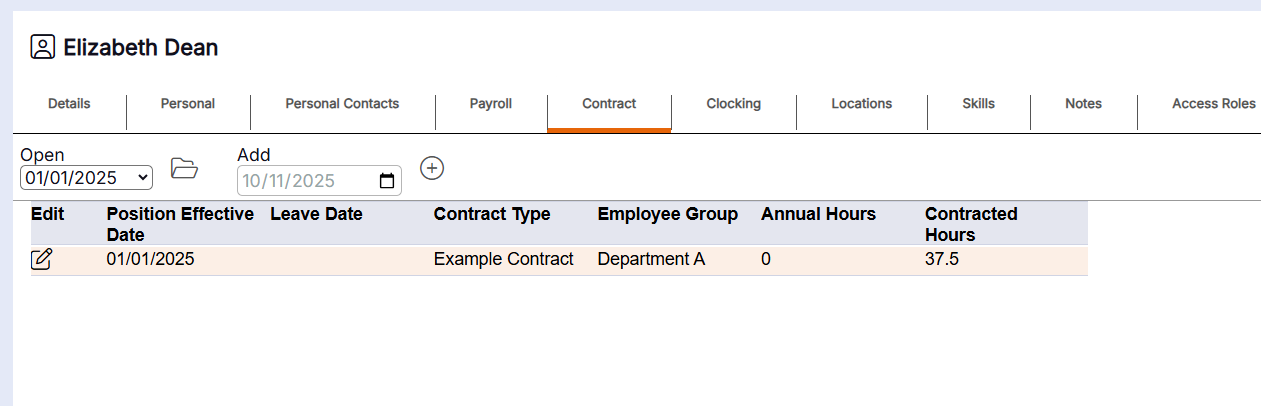1261x406 pixels.
Task: Click the Contract Type column header
Action: tap(492, 214)
